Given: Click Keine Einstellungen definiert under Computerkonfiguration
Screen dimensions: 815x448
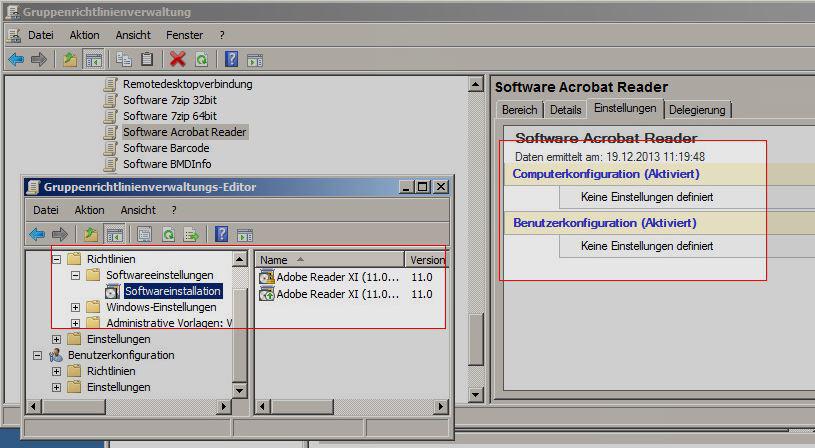Looking at the screenshot, I should (x=647, y=197).
